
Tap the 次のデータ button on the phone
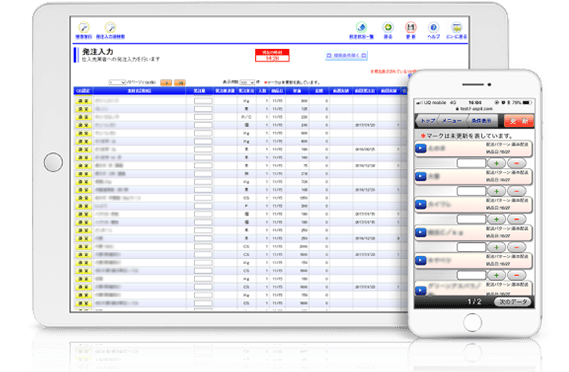coord(513,302)
